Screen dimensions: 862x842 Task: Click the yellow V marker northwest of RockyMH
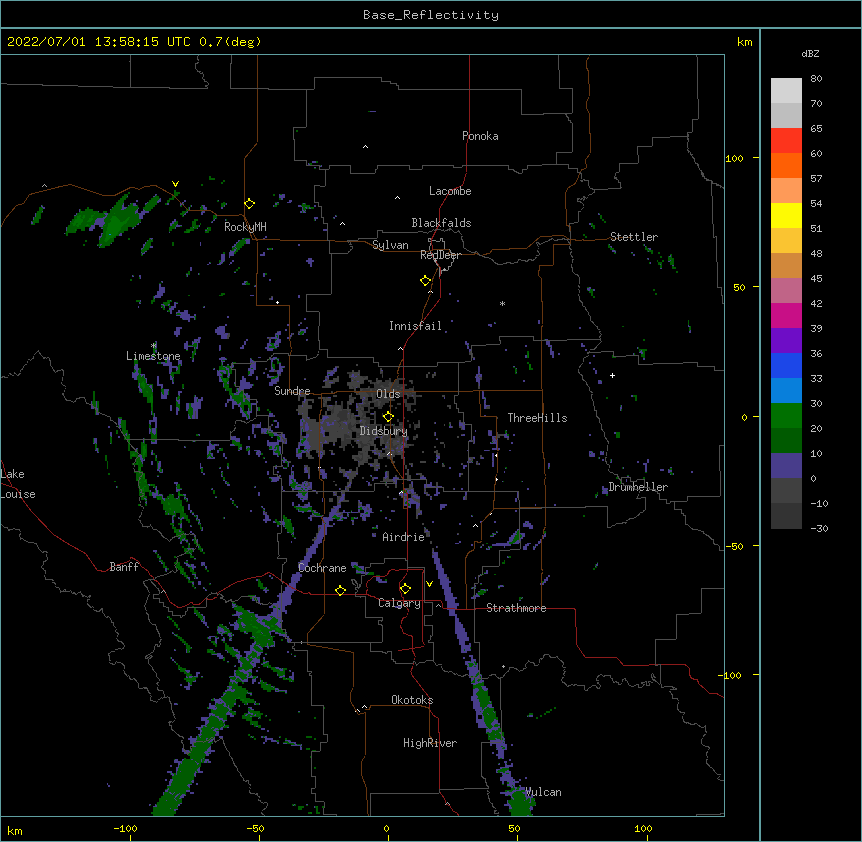(175, 184)
